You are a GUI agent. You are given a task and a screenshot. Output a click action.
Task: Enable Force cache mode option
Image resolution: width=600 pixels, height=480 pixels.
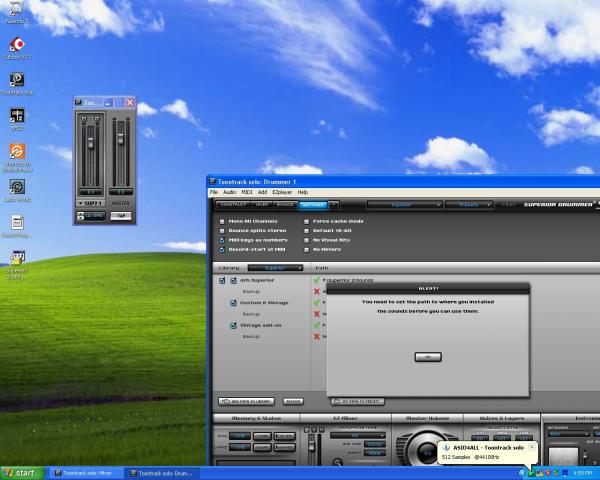(306, 220)
